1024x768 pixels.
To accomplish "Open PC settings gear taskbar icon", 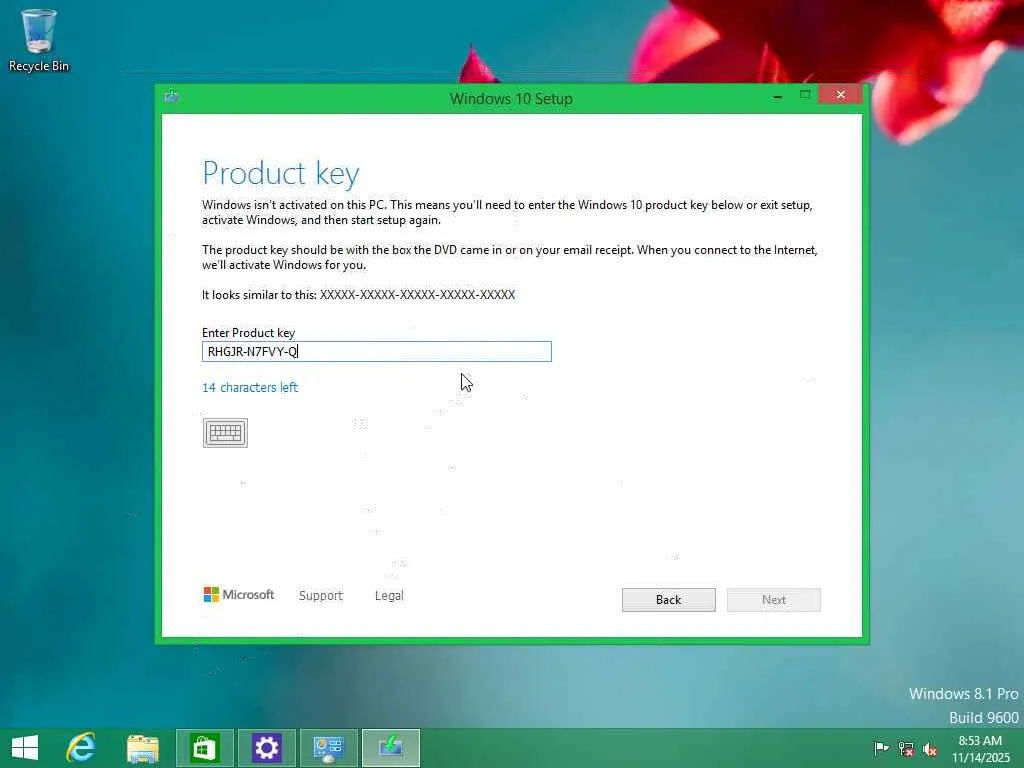I will click(x=266, y=748).
